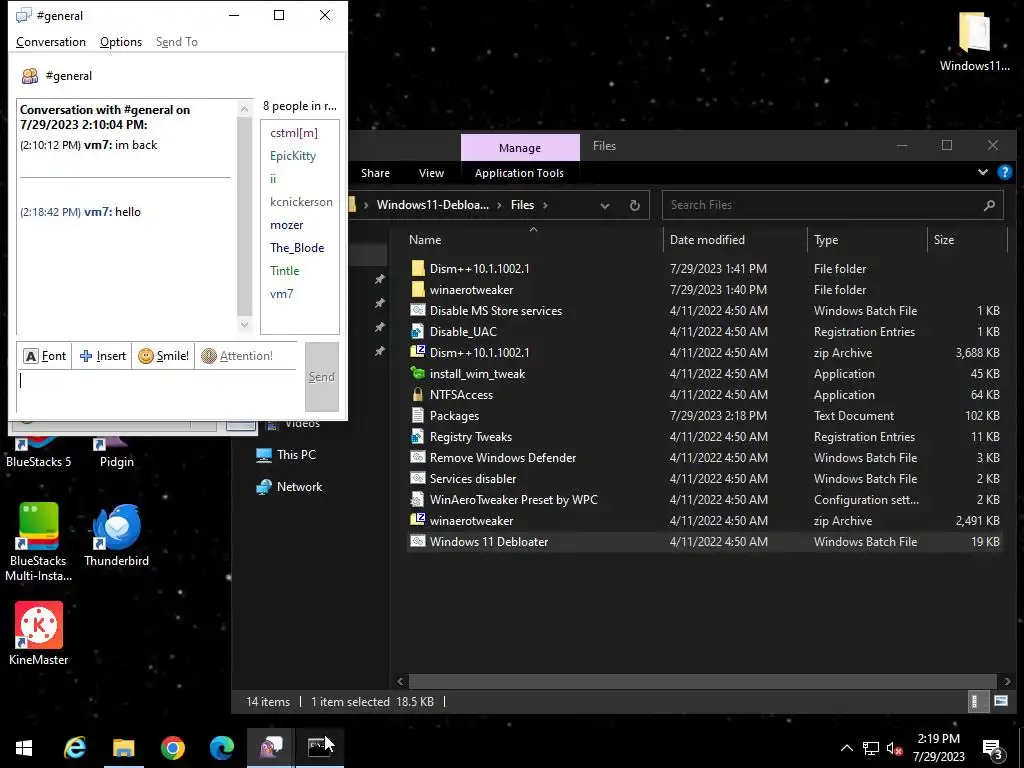Image resolution: width=1024 pixels, height=768 pixels.
Task: Switch to large icons view layout icon
Action: (1000, 701)
